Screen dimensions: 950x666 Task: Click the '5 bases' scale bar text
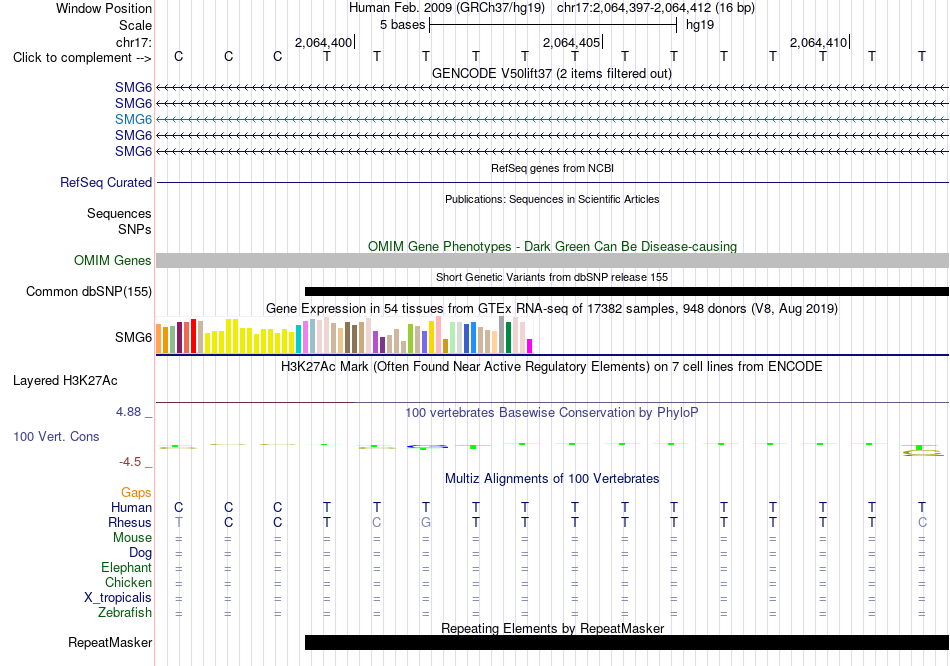point(402,25)
